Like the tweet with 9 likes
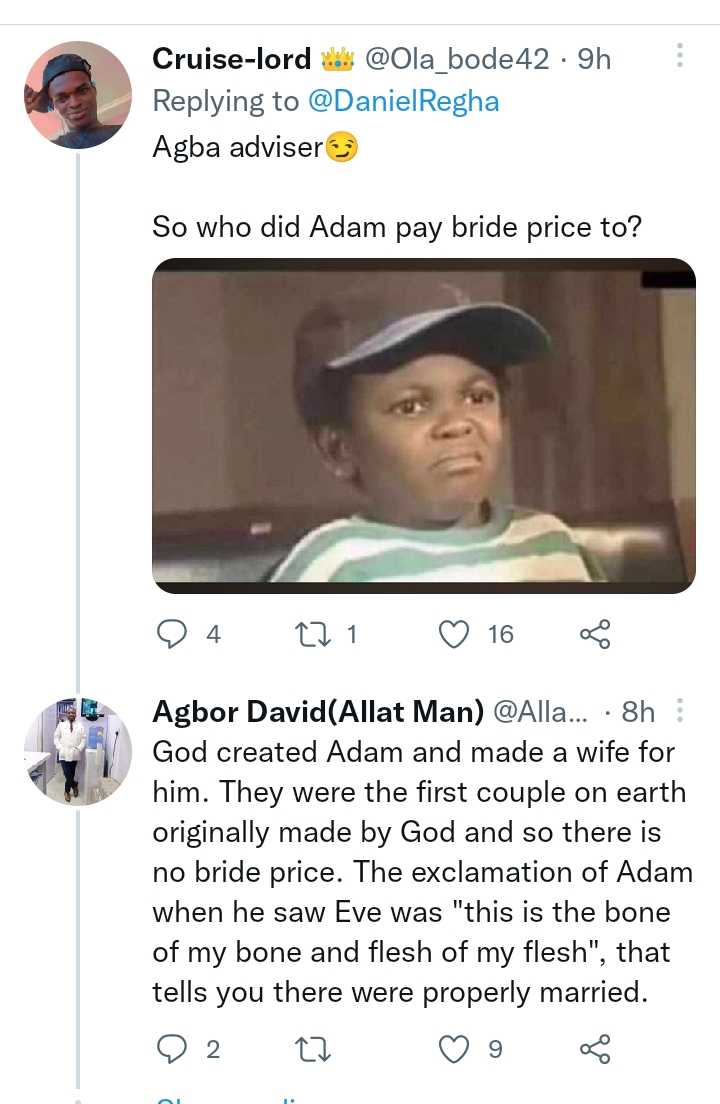 coord(455,1049)
